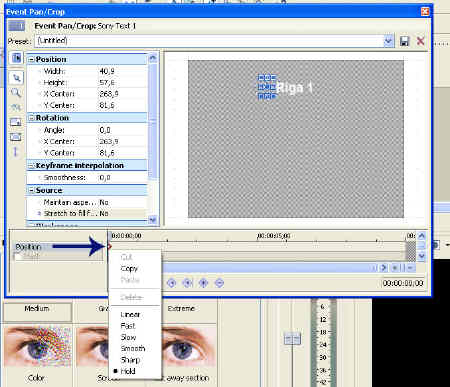Choose Copy from the context menu
450x387 pixels.
129,269
